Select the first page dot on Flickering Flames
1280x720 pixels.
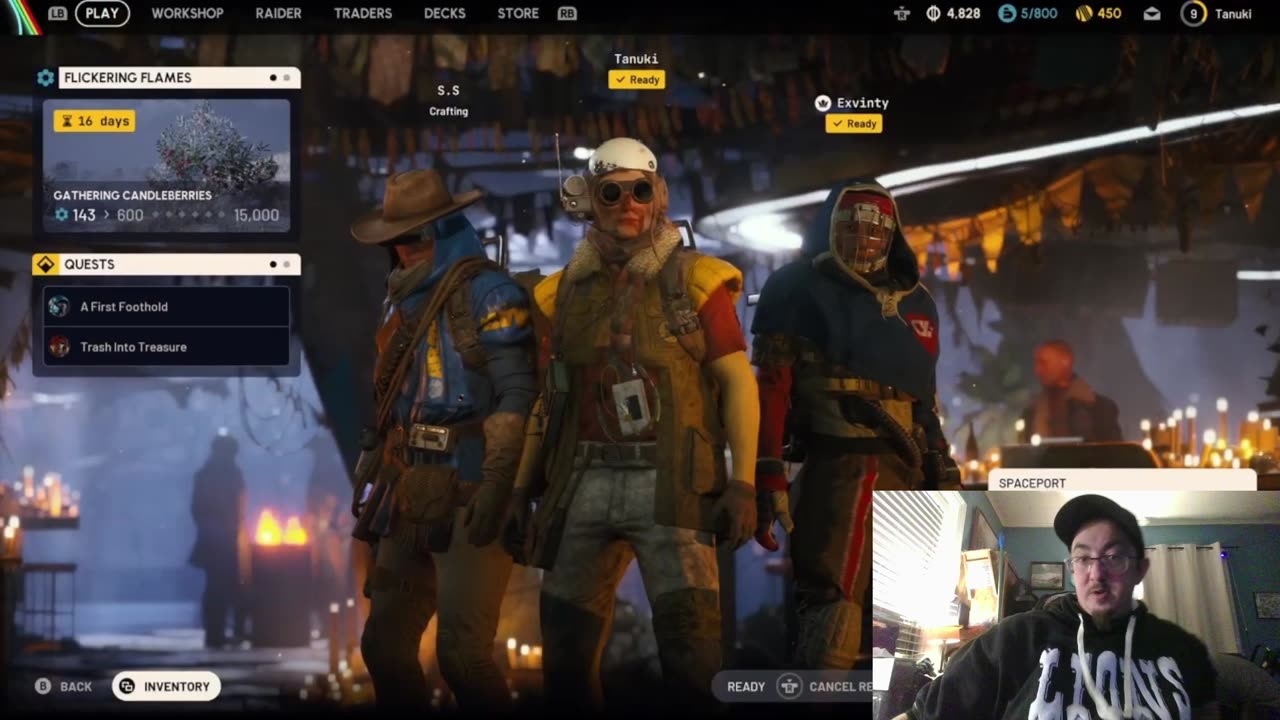point(273,78)
